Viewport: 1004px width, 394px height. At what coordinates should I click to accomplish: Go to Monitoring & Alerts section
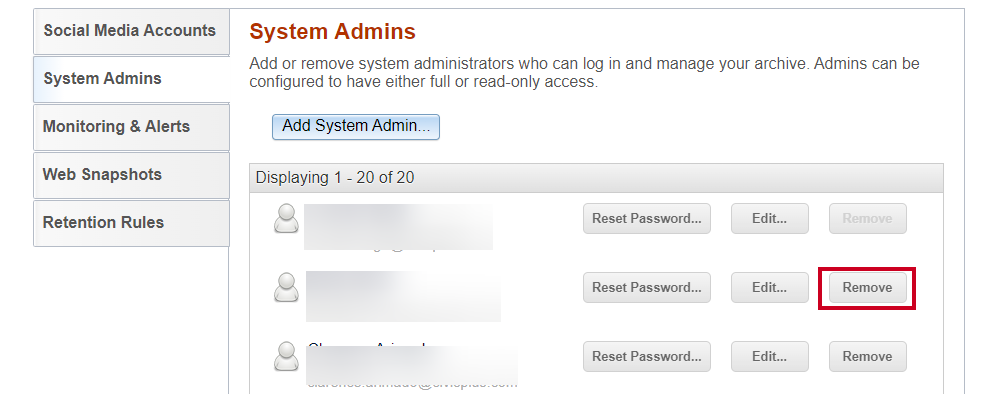pos(131,127)
